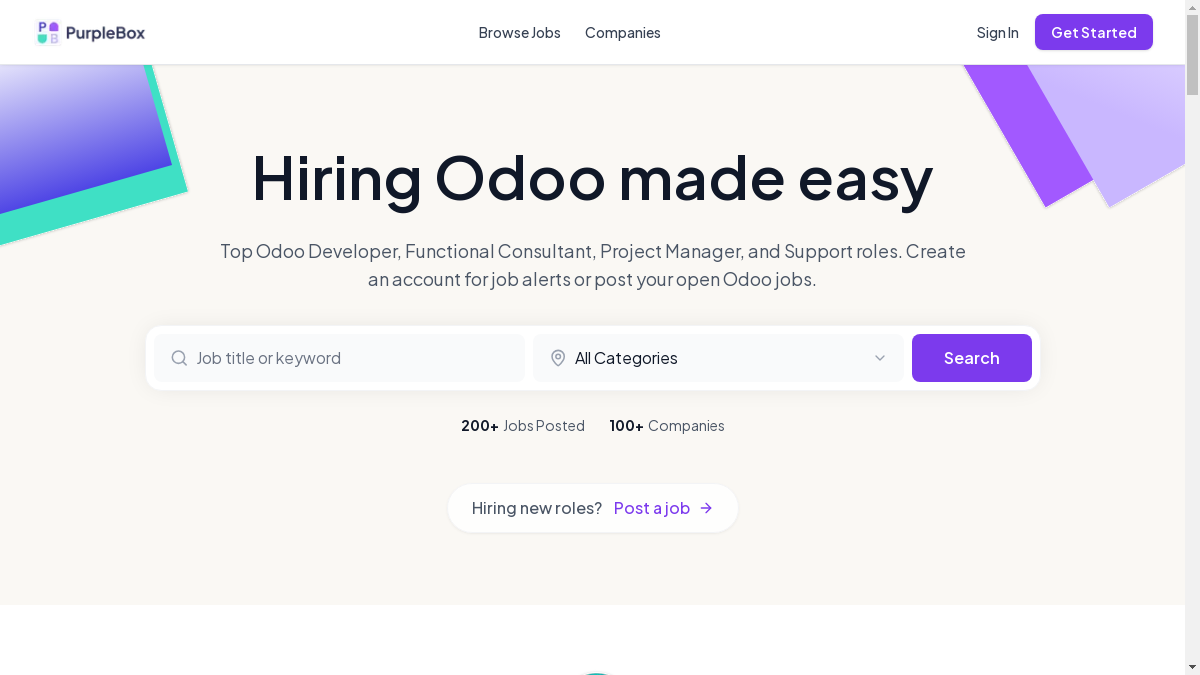Follow the Post a job link
Image resolution: width=1200 pixels, height=675 pixels.
tap(652, 508)
